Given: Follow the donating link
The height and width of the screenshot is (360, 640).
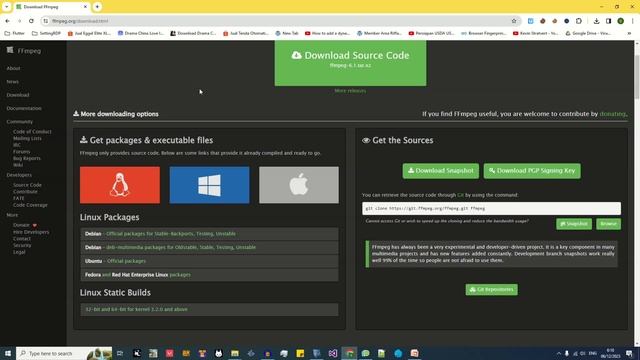Looking at the screenshot, I should tap(612, 114).
